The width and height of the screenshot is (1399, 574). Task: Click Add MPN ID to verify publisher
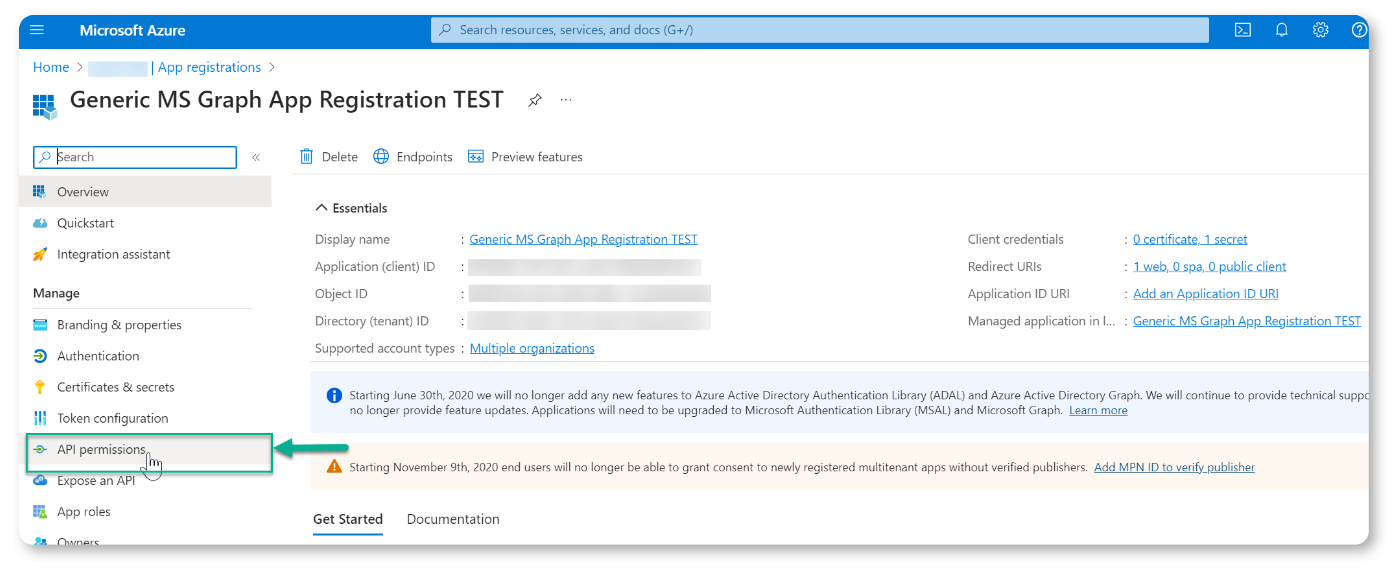coord(1174,467)
